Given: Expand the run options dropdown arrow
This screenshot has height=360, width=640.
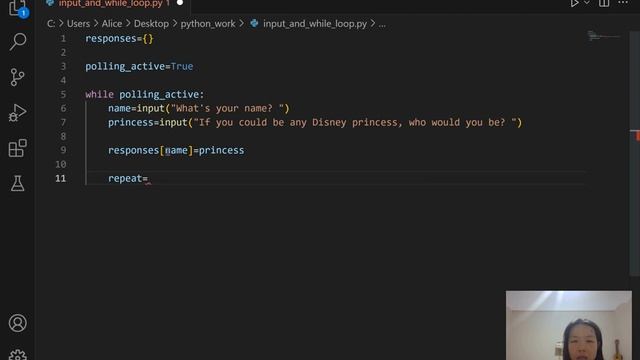Looking at the screenshot, I should pyautogui.click(x=587, y=3).
